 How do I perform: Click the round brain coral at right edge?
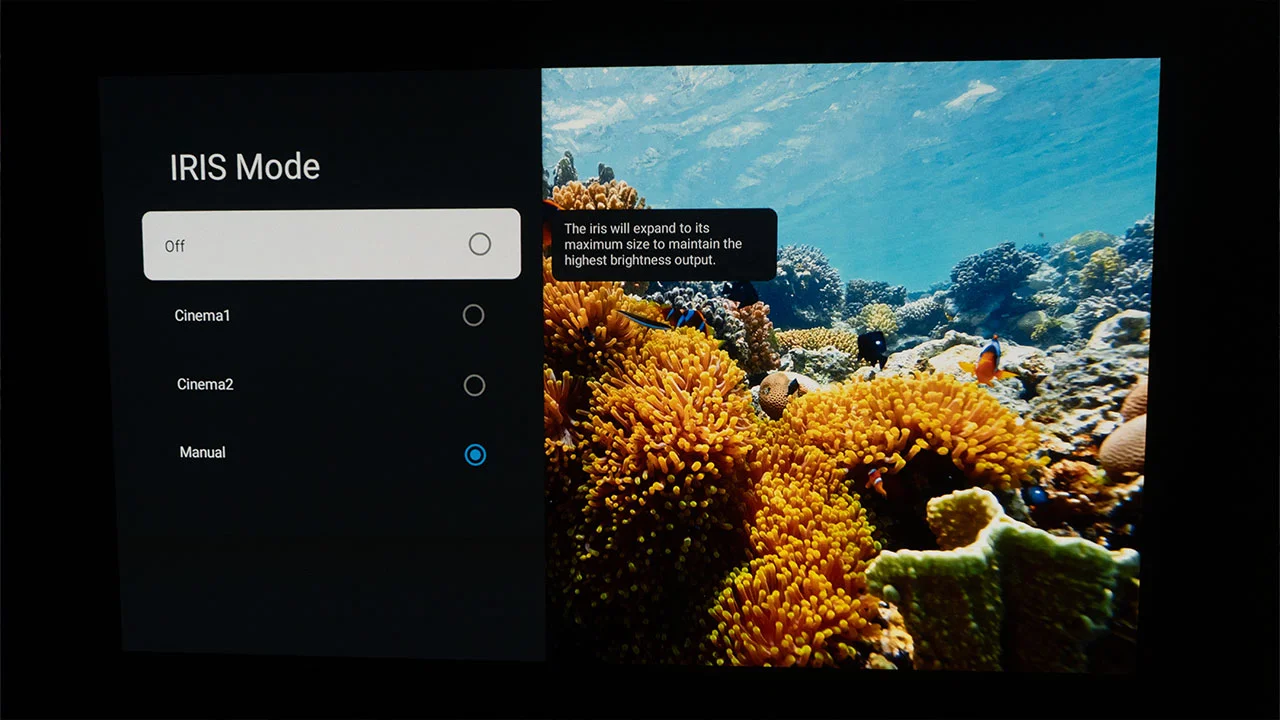coord(1124,445)
